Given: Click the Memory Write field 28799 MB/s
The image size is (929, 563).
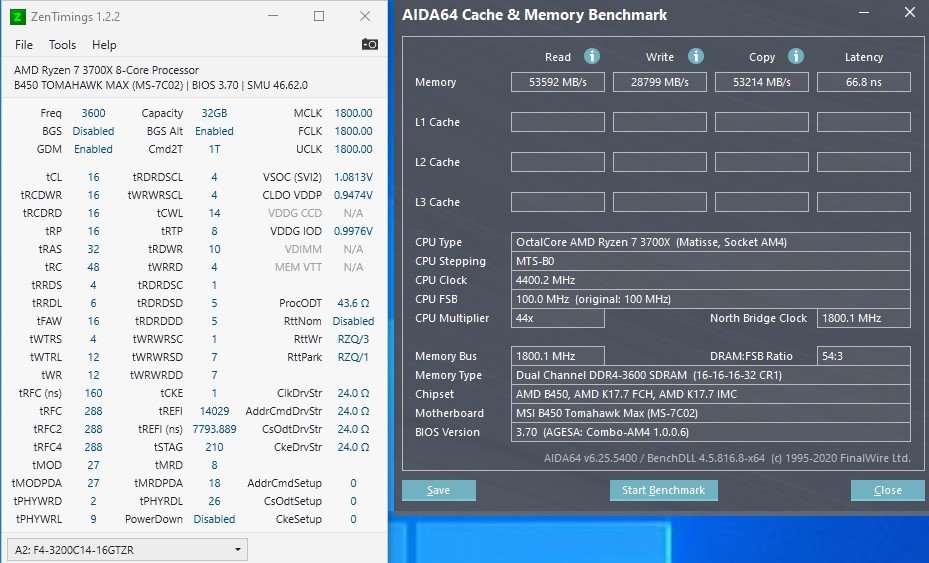Looking at the screenshot, I should (x=659, y=82).
